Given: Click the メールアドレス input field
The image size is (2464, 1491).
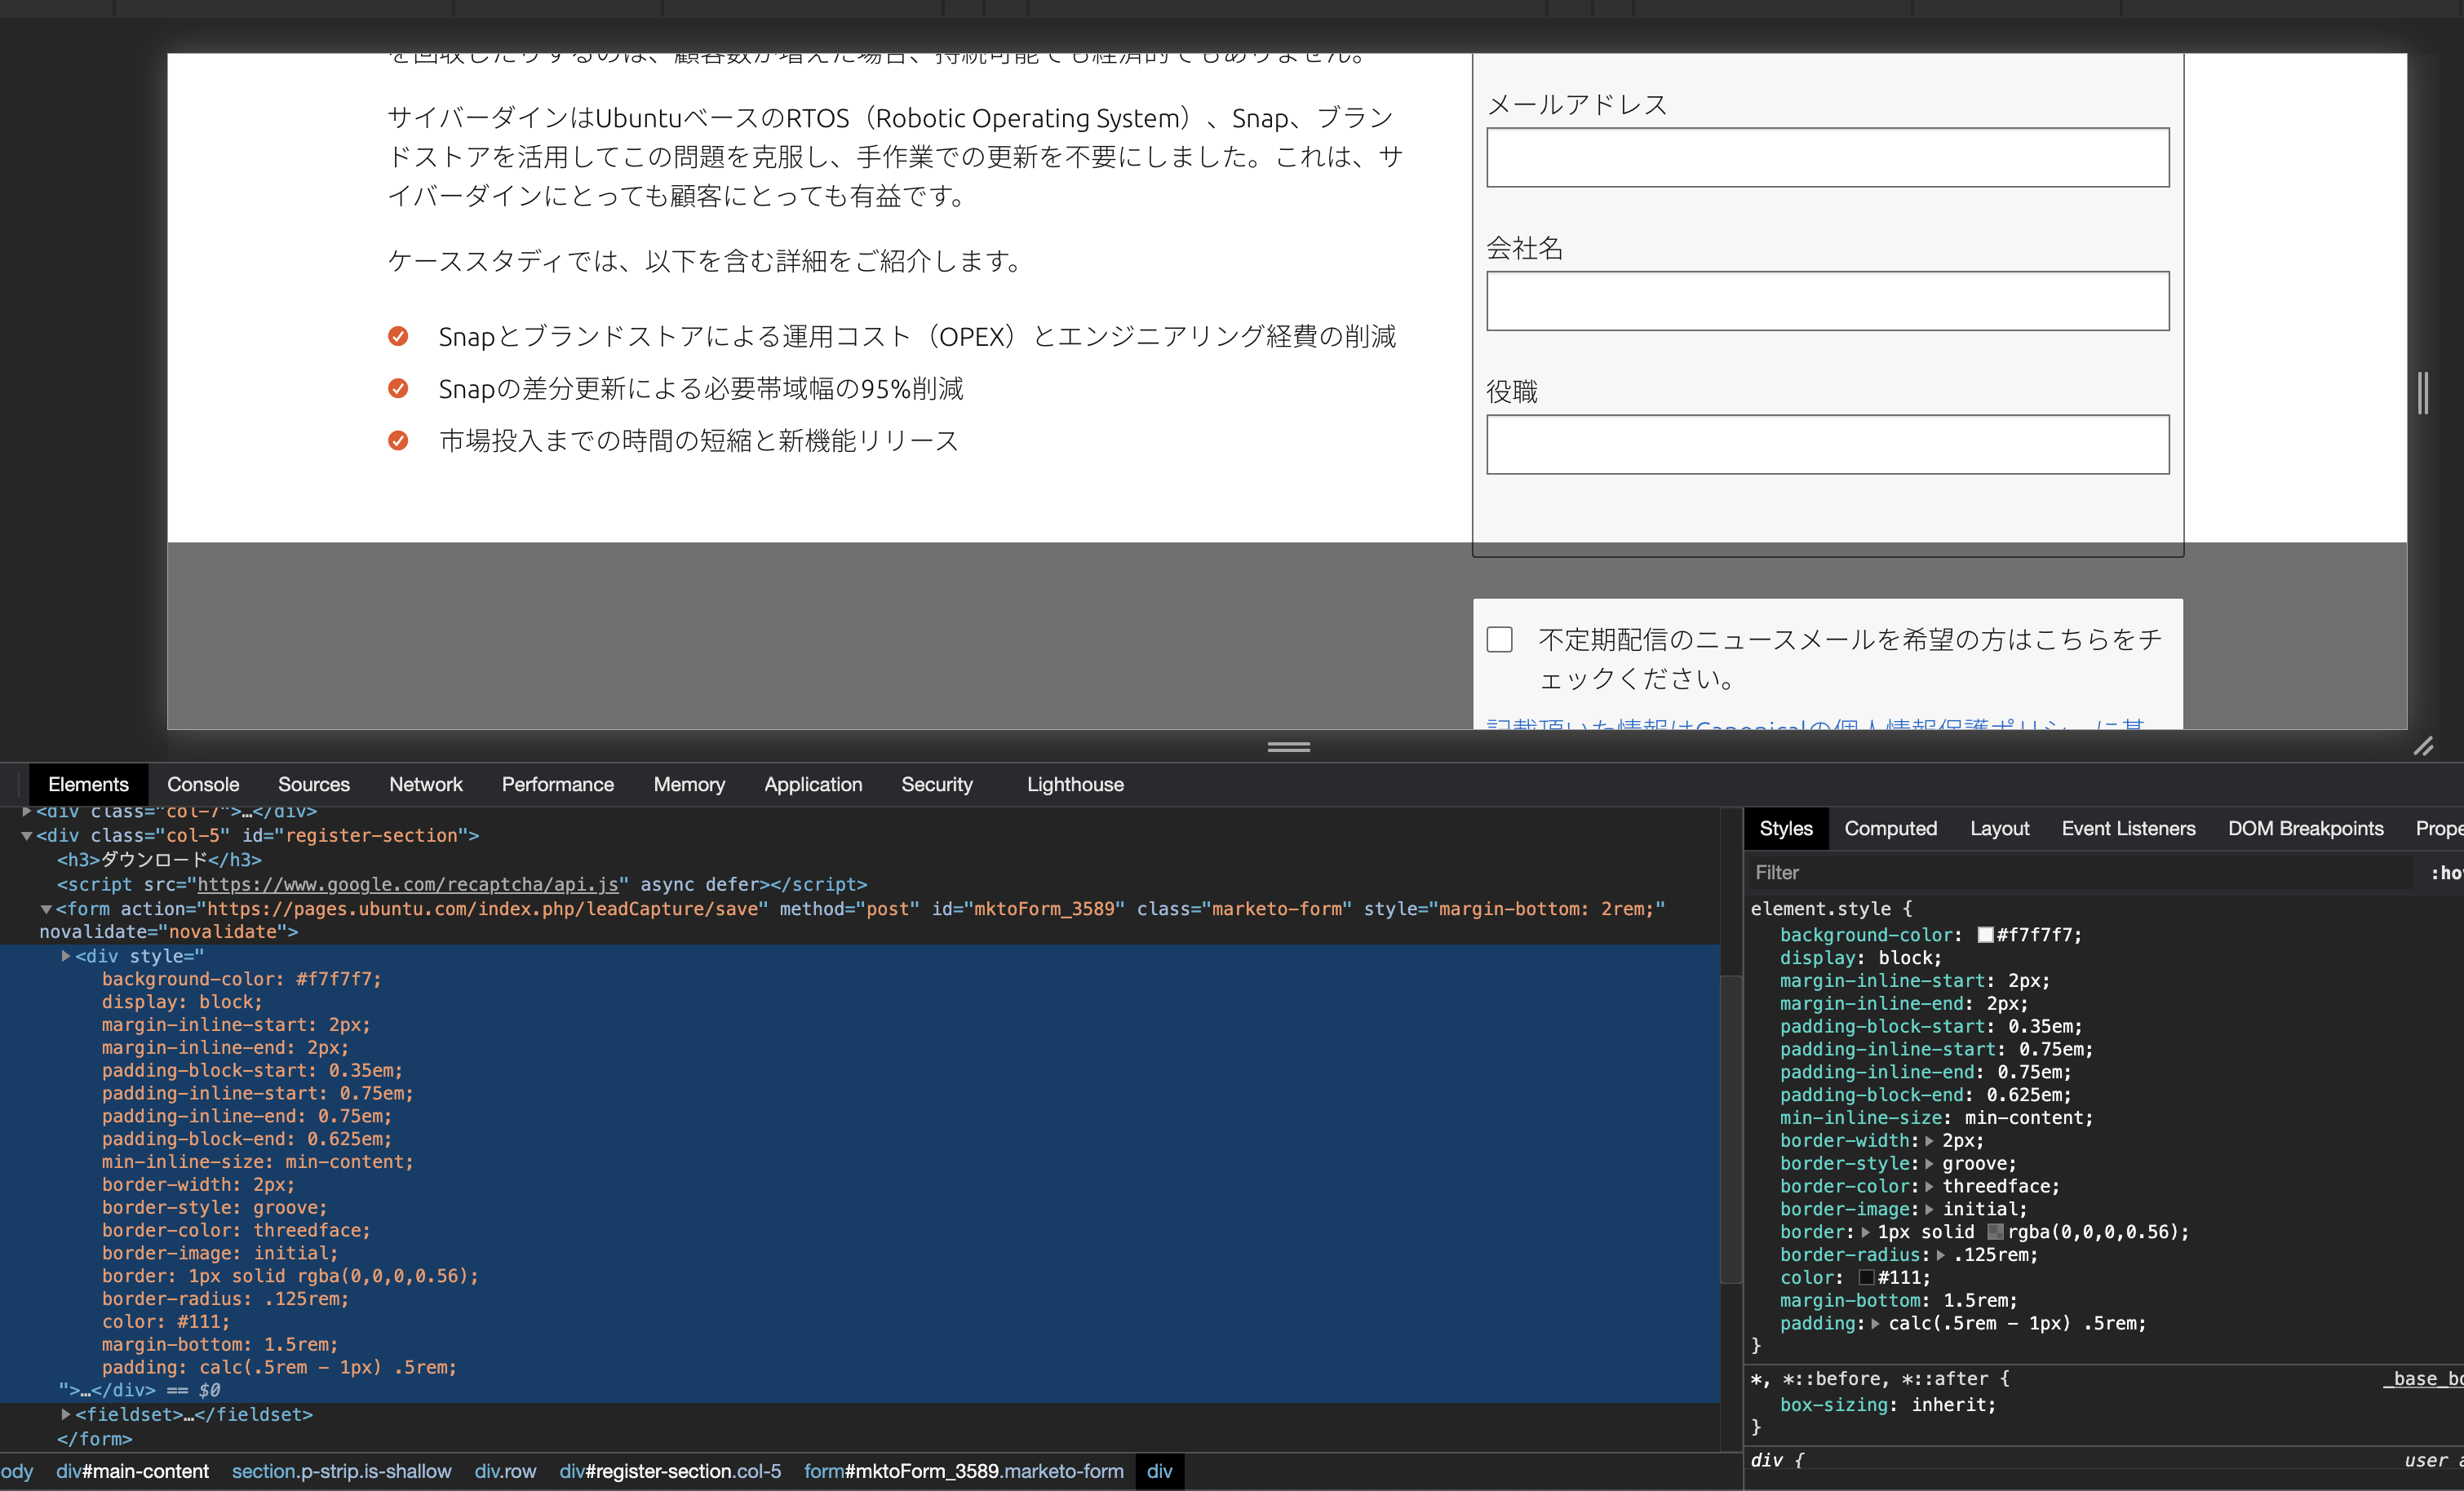Looking at the screenshot, I should pyautogui.click(x=1827, y=157).
